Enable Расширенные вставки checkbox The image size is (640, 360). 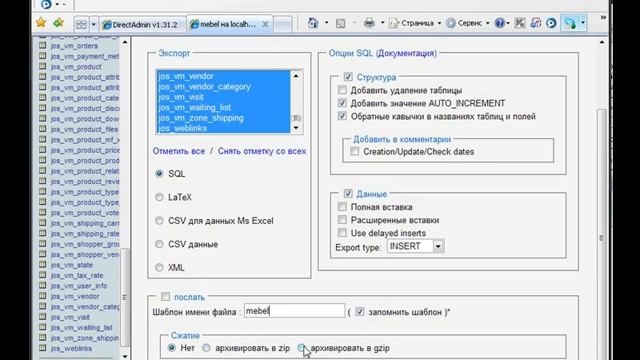pyautogui.click(x=342, y=220)
